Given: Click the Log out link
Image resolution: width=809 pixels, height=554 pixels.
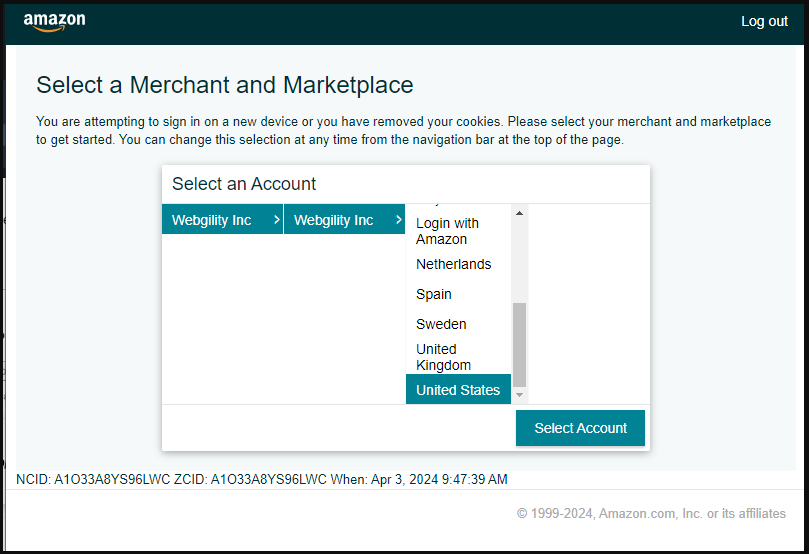Looking at the screenshot, I should tap(764, 21).
